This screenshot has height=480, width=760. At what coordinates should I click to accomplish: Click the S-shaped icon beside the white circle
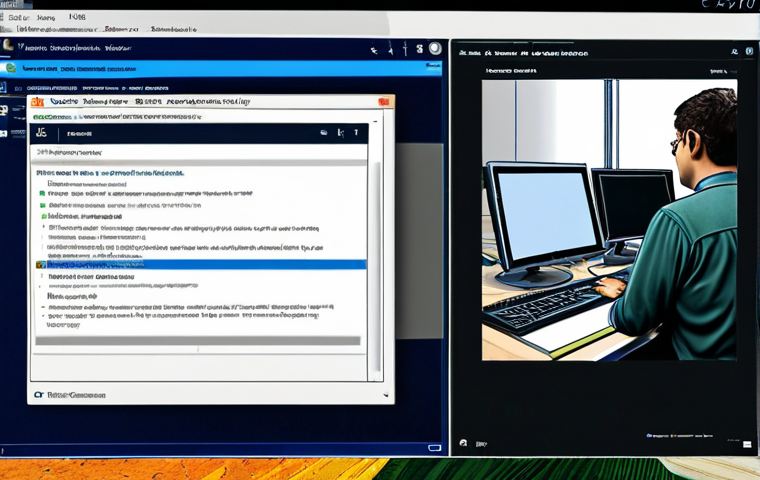(x=420, y=48)
